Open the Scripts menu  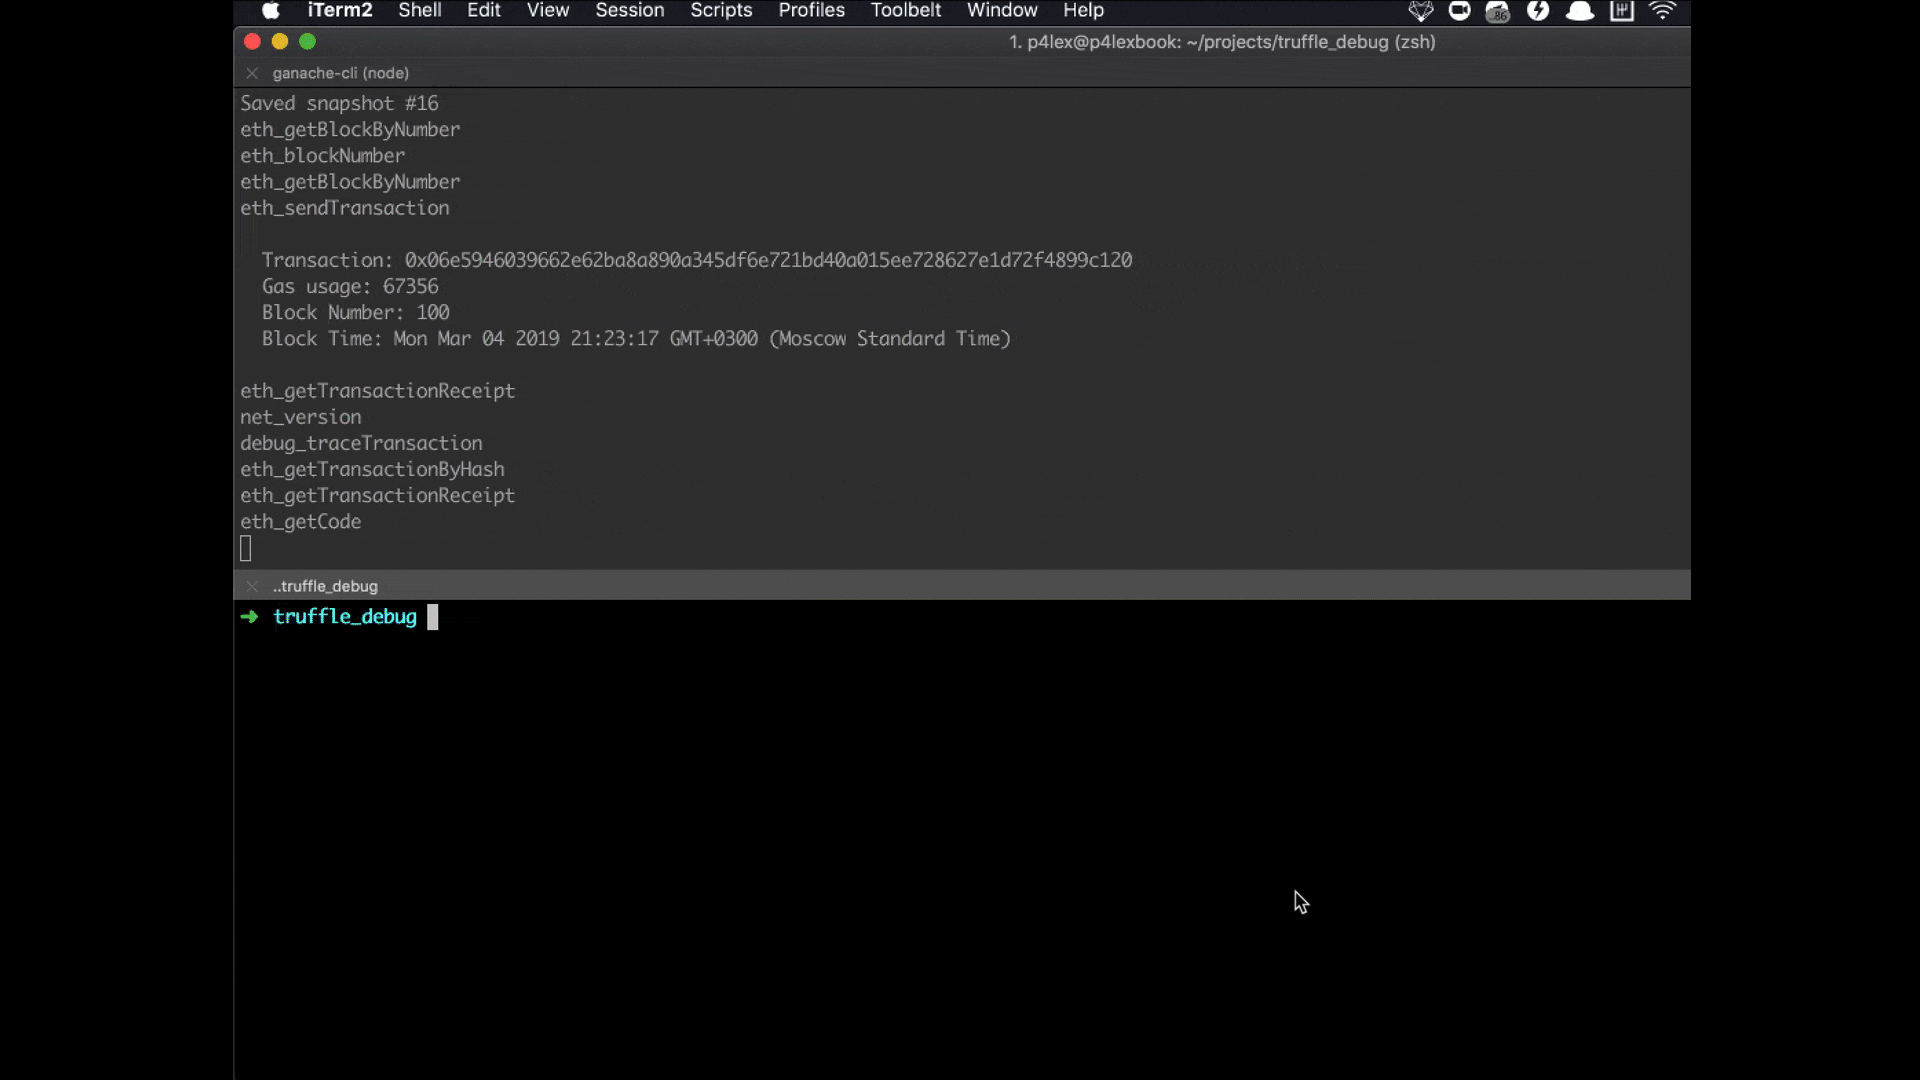721,11
